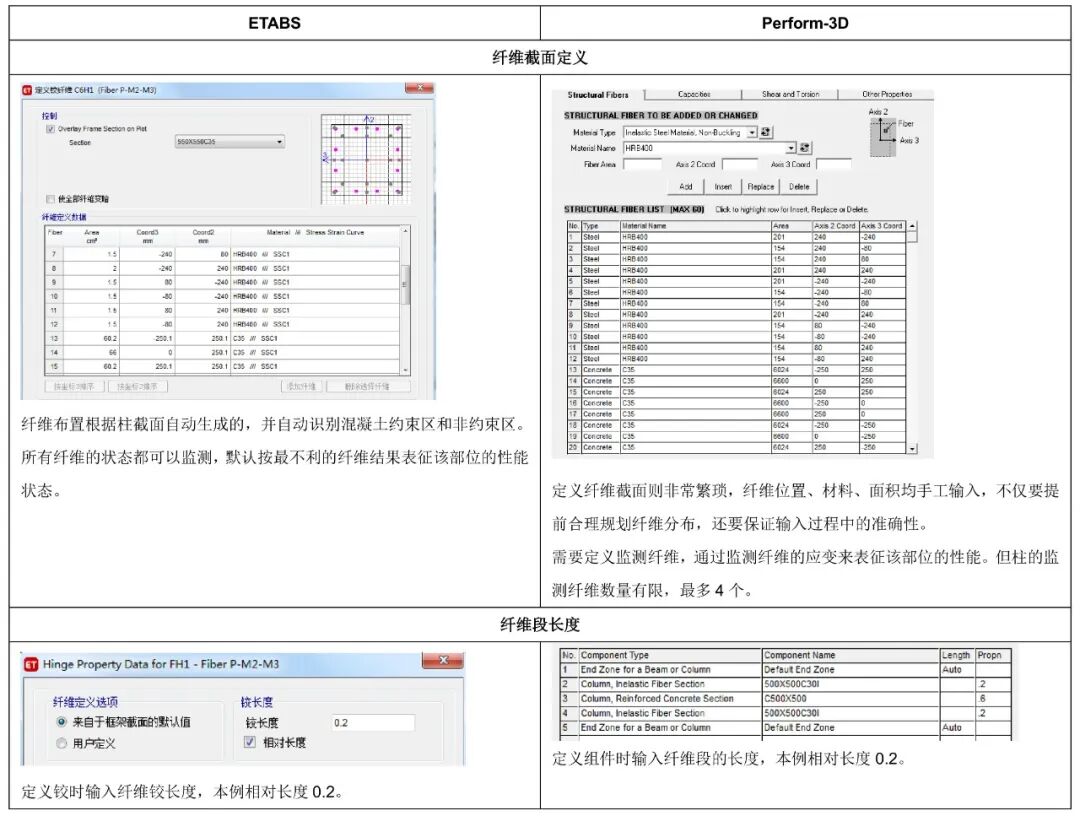Click the Add button
1080x816 pixels.
(686, 185)
